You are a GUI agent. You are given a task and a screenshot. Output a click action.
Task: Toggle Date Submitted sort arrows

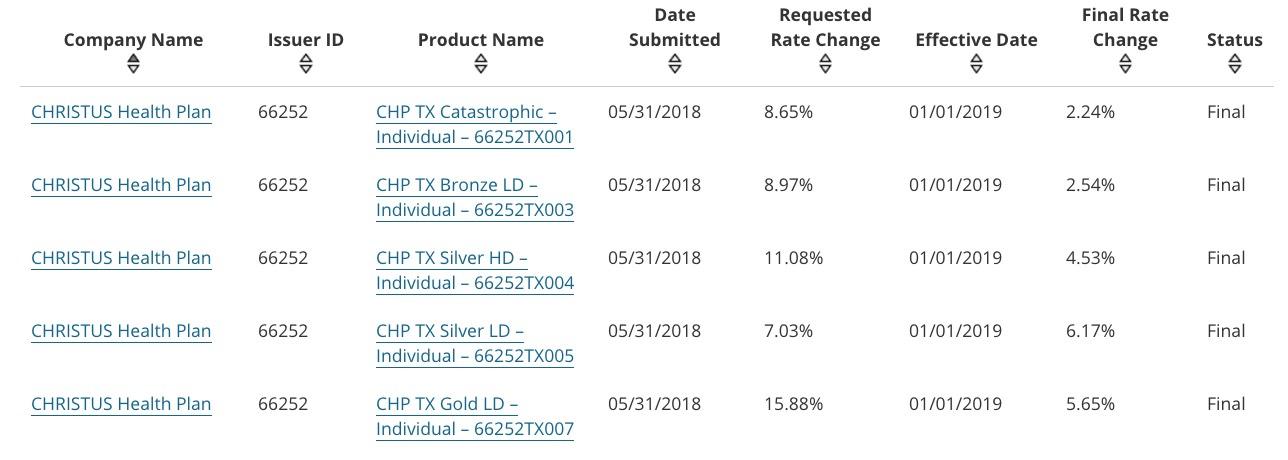(x=675, y=64)
